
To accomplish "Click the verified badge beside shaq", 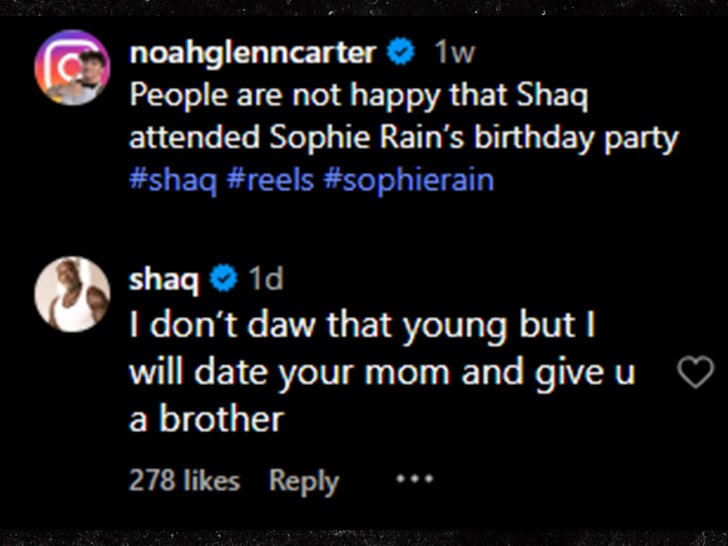I will click(224, 281).
